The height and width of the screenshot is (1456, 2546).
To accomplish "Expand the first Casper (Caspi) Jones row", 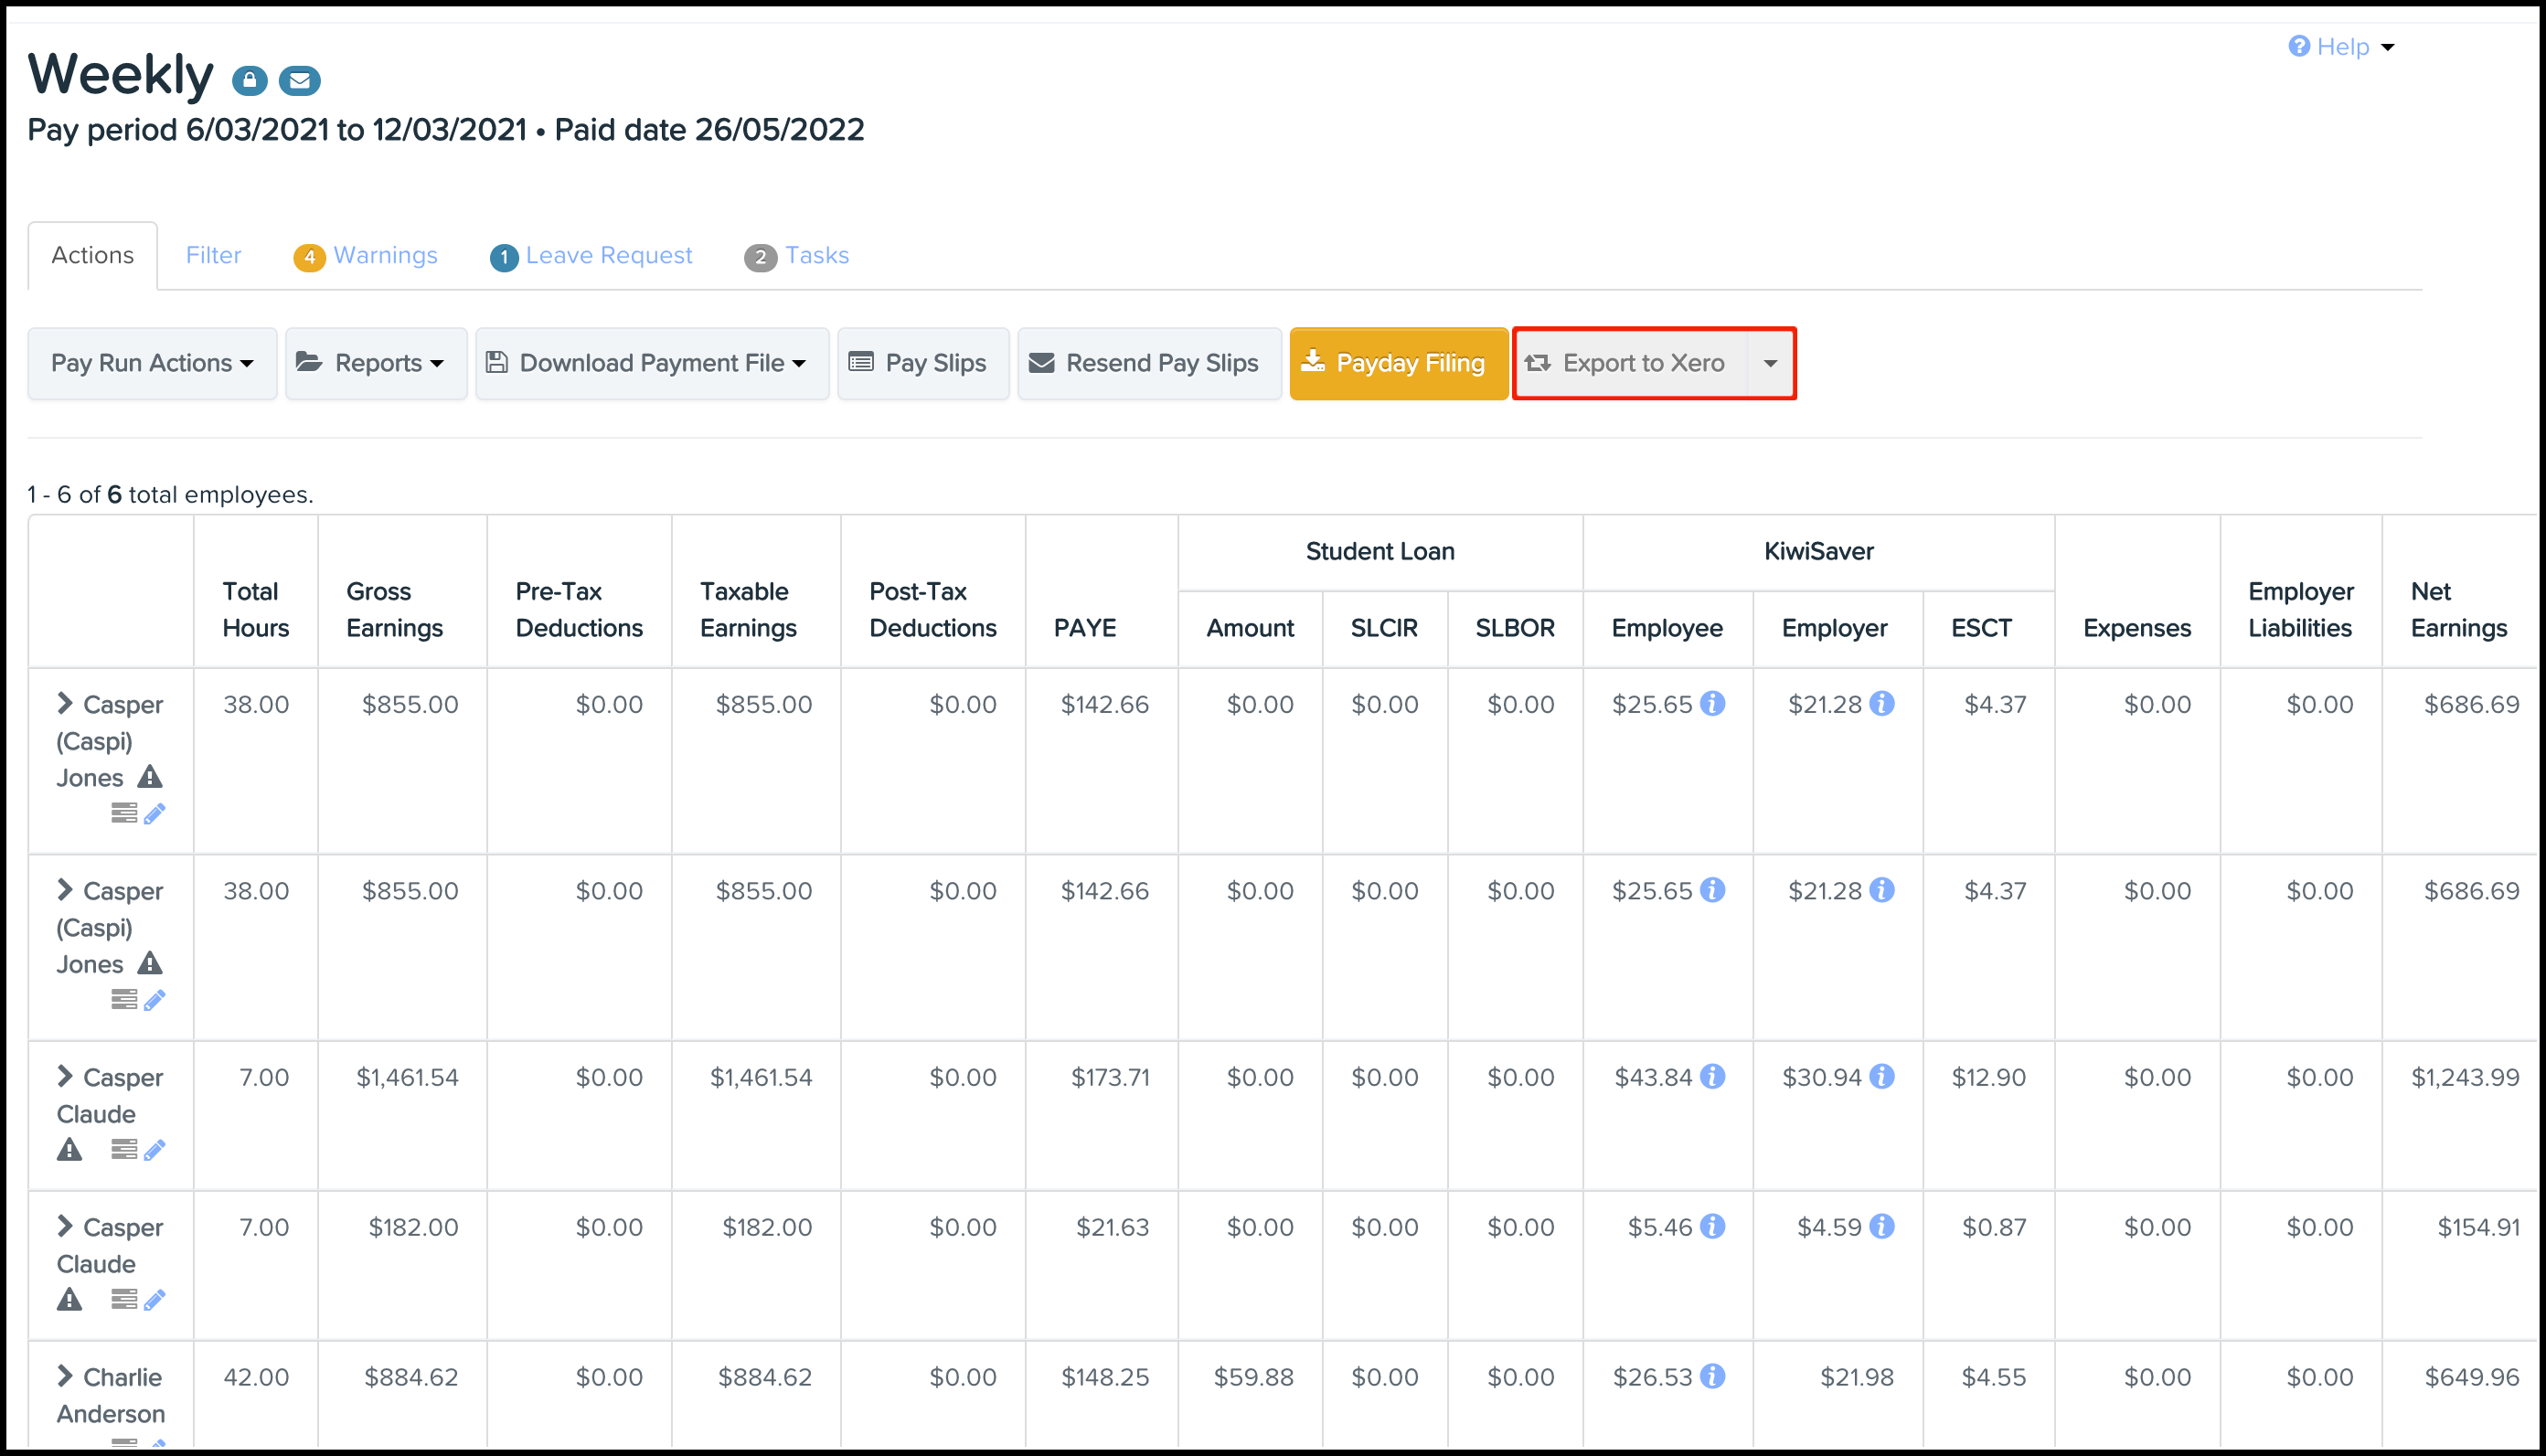I will point(65,703).
